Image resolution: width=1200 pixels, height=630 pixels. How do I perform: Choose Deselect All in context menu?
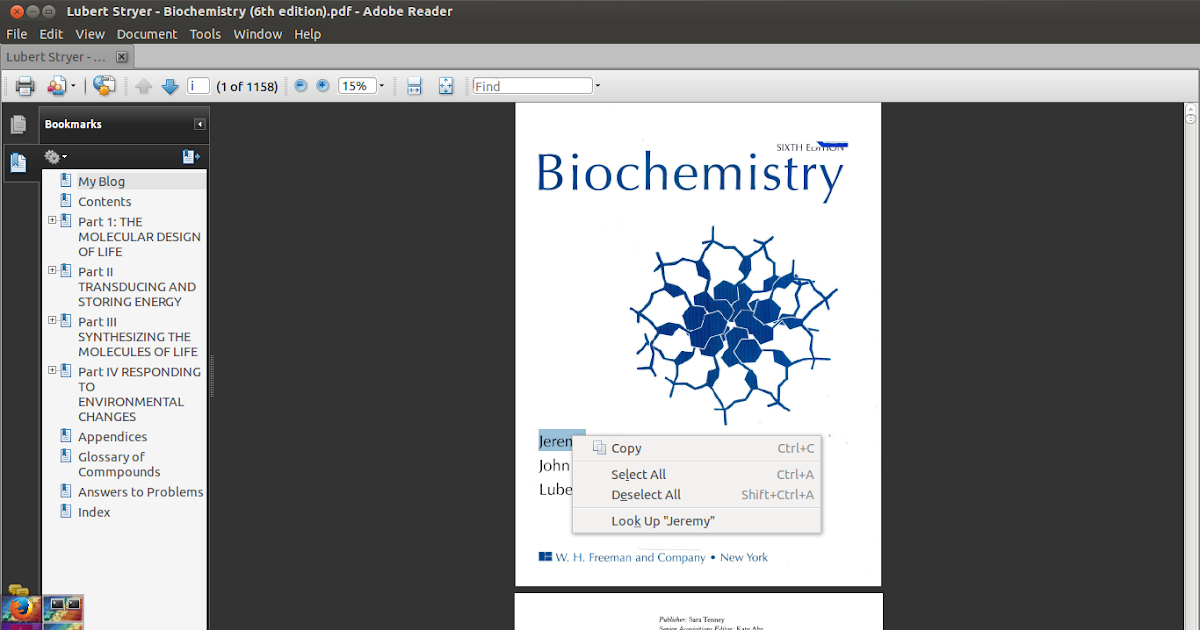click(697, 494)
